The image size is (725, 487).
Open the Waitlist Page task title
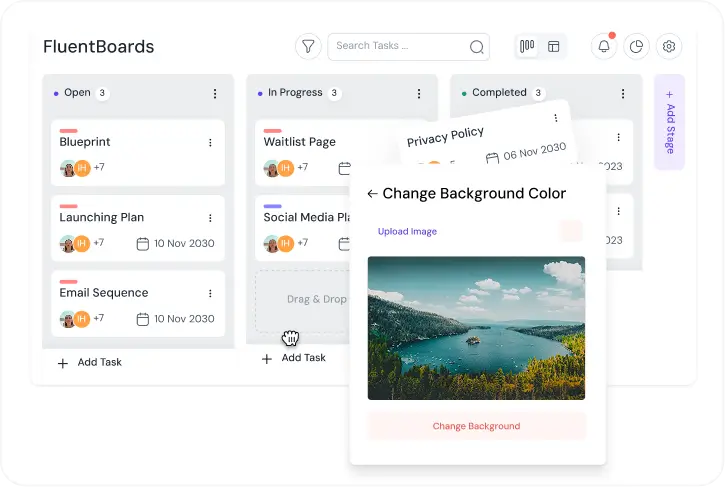300,142
